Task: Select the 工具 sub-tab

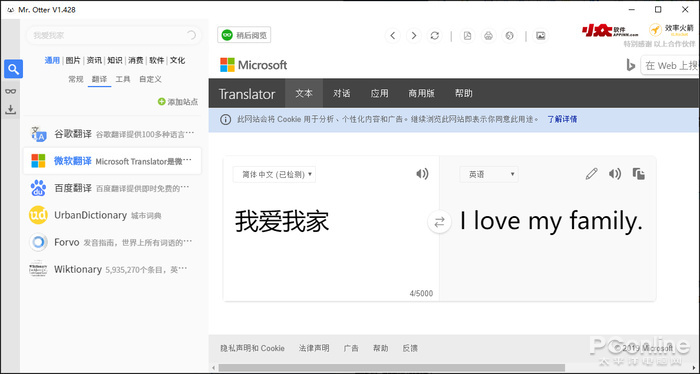Action: 123,79
